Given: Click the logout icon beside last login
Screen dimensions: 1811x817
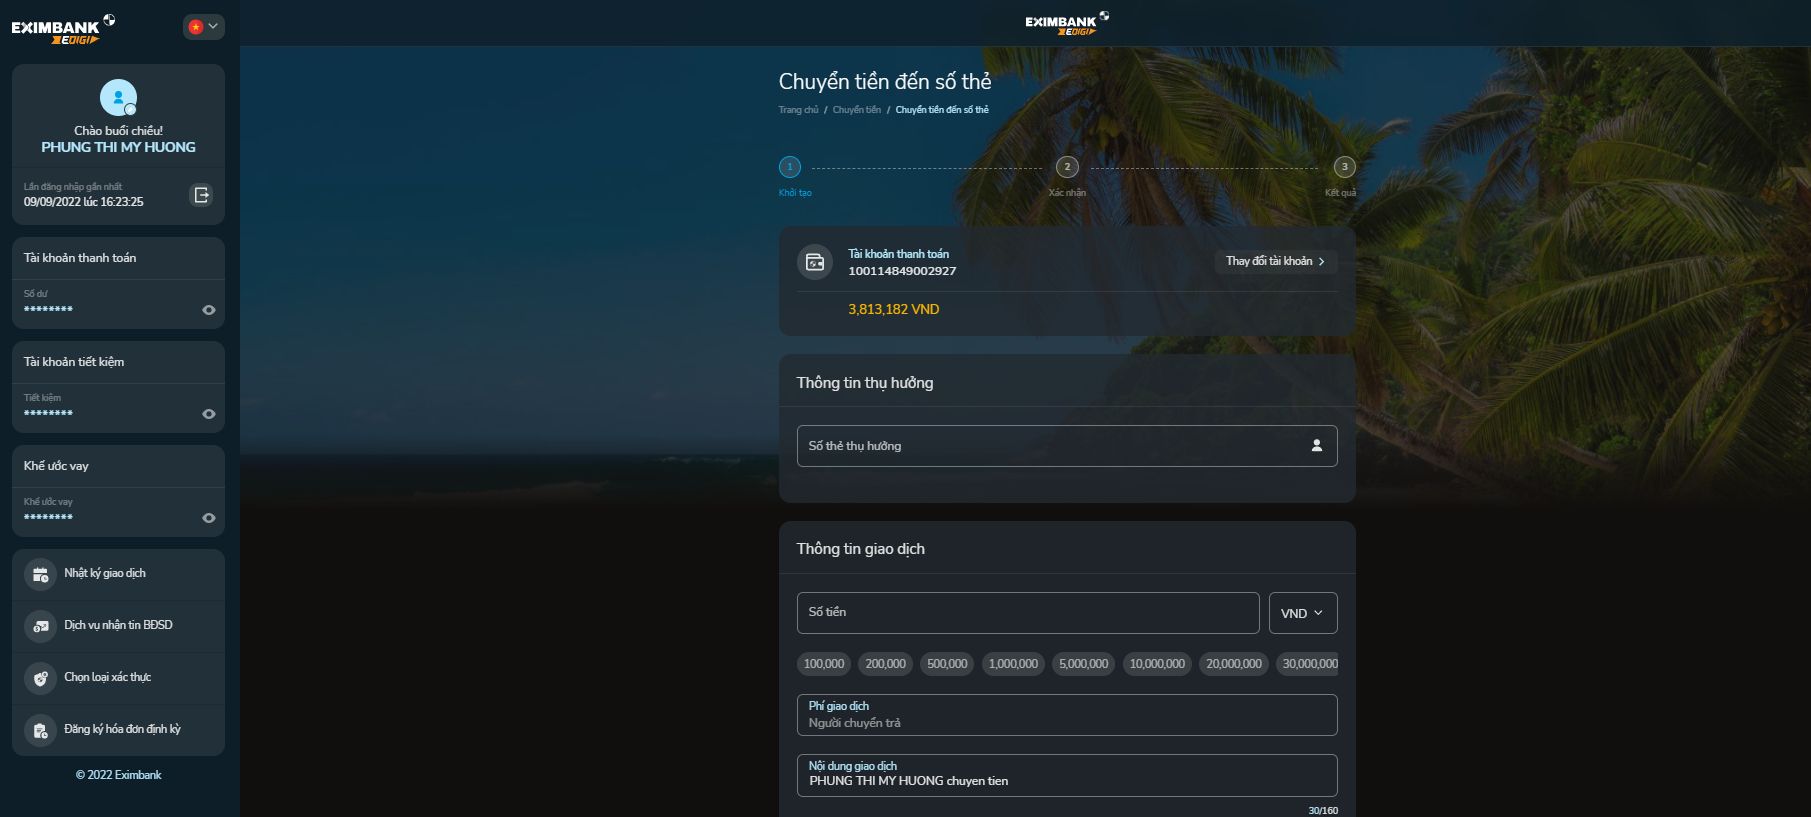Looking at the screenshot, I should [201, 195].
